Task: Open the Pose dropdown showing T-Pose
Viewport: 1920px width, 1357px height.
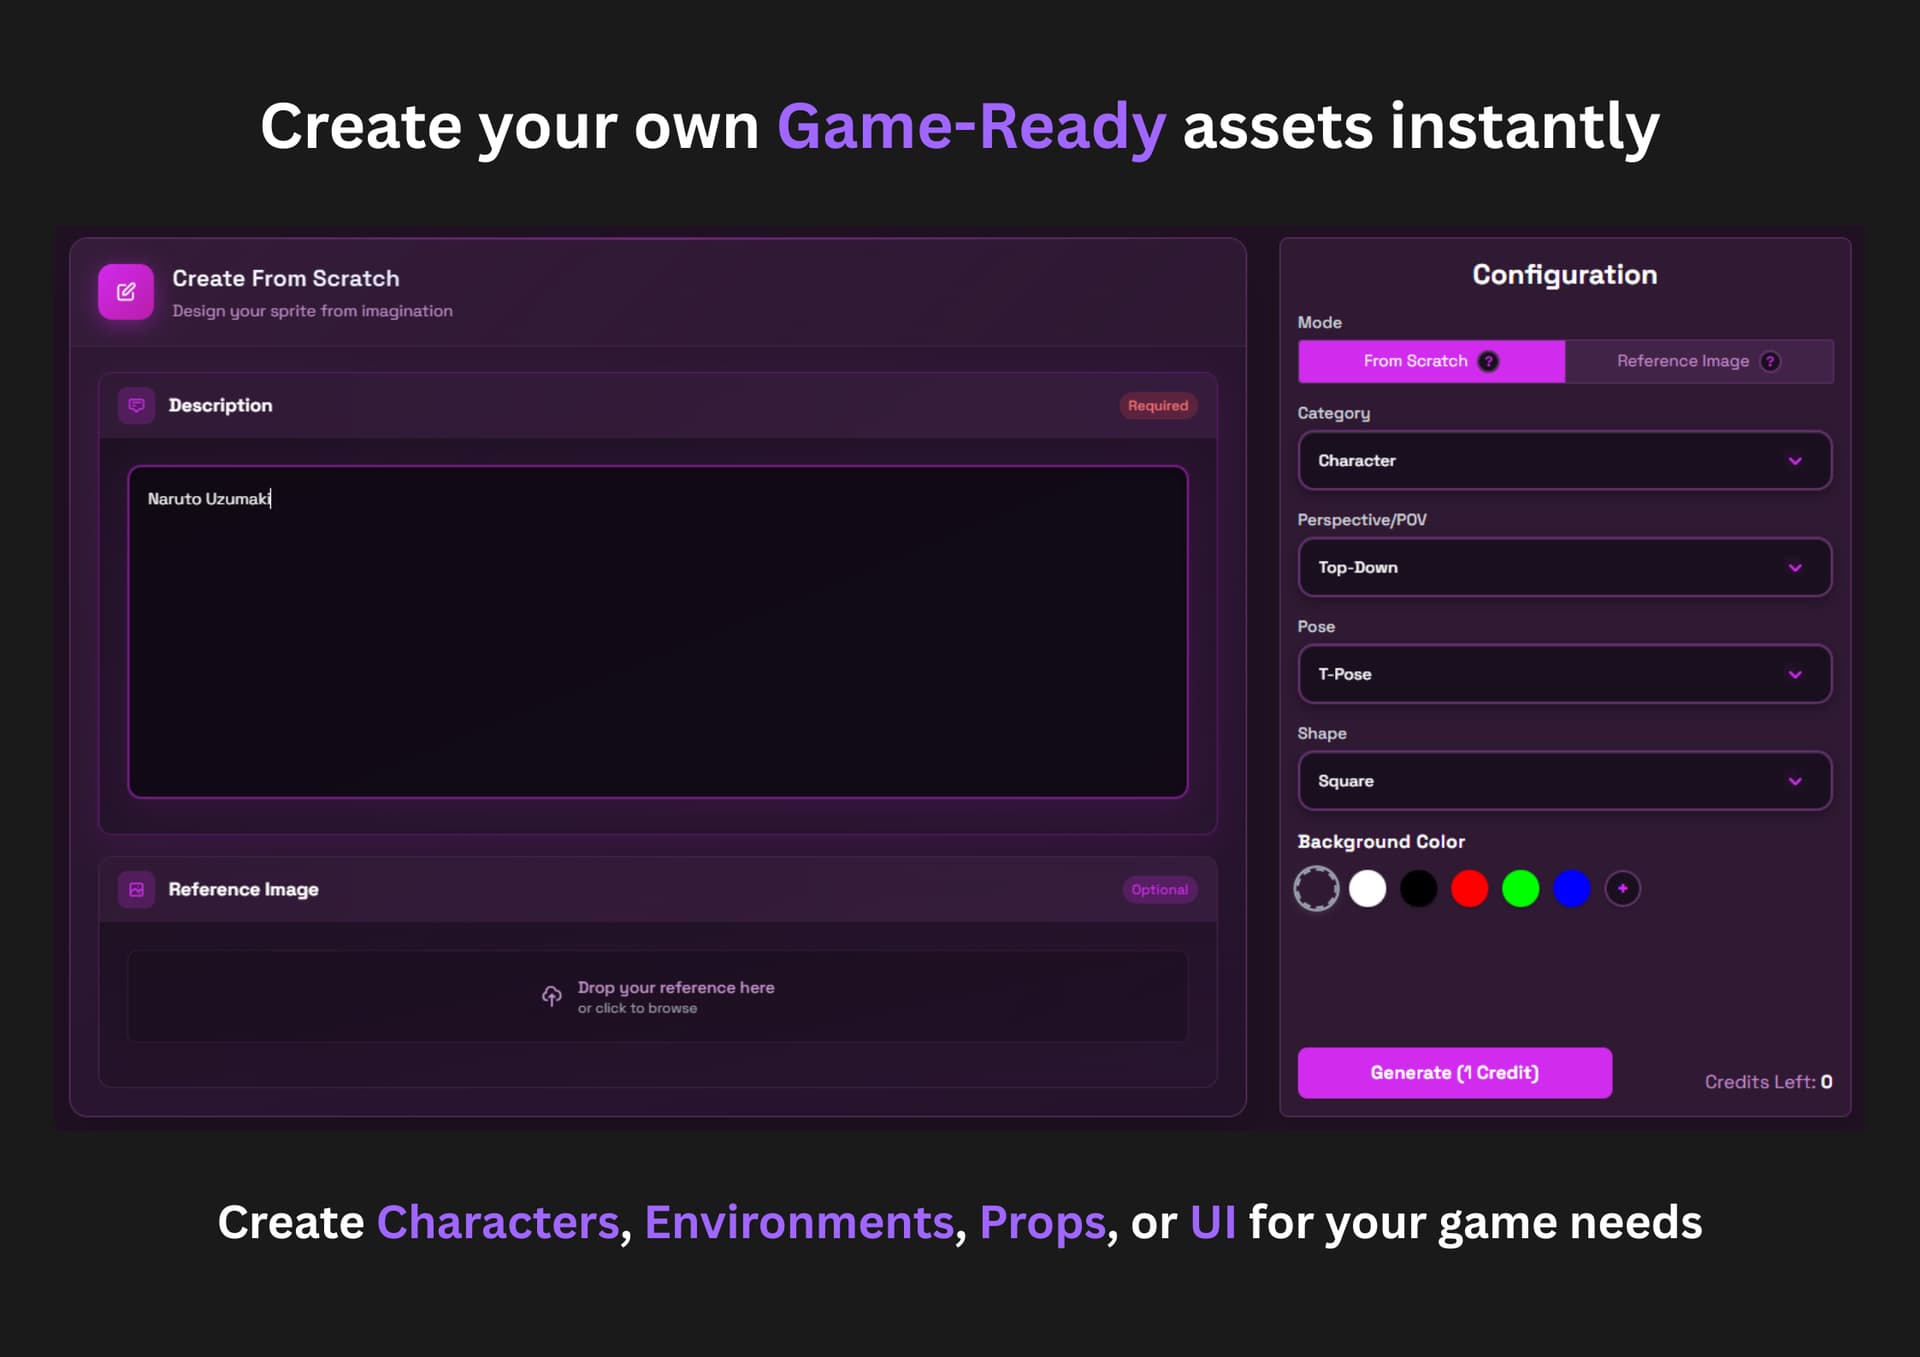Action: (1563, 674)
